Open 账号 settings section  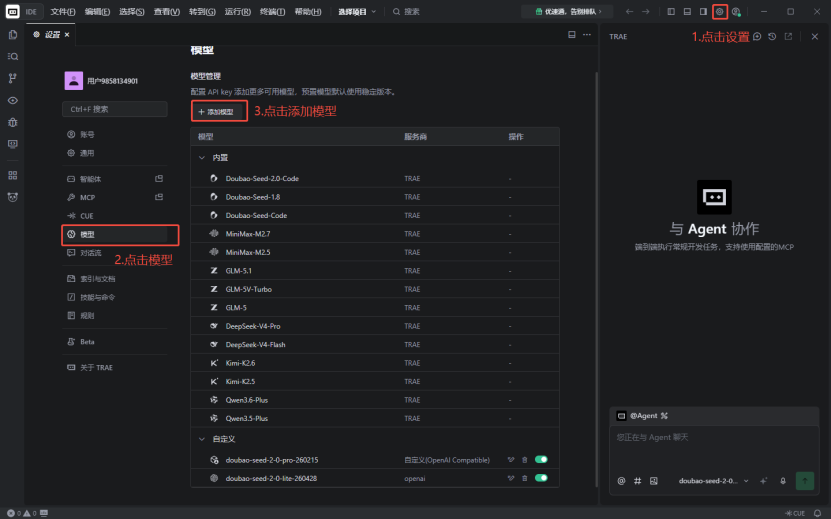coord(114,135)
